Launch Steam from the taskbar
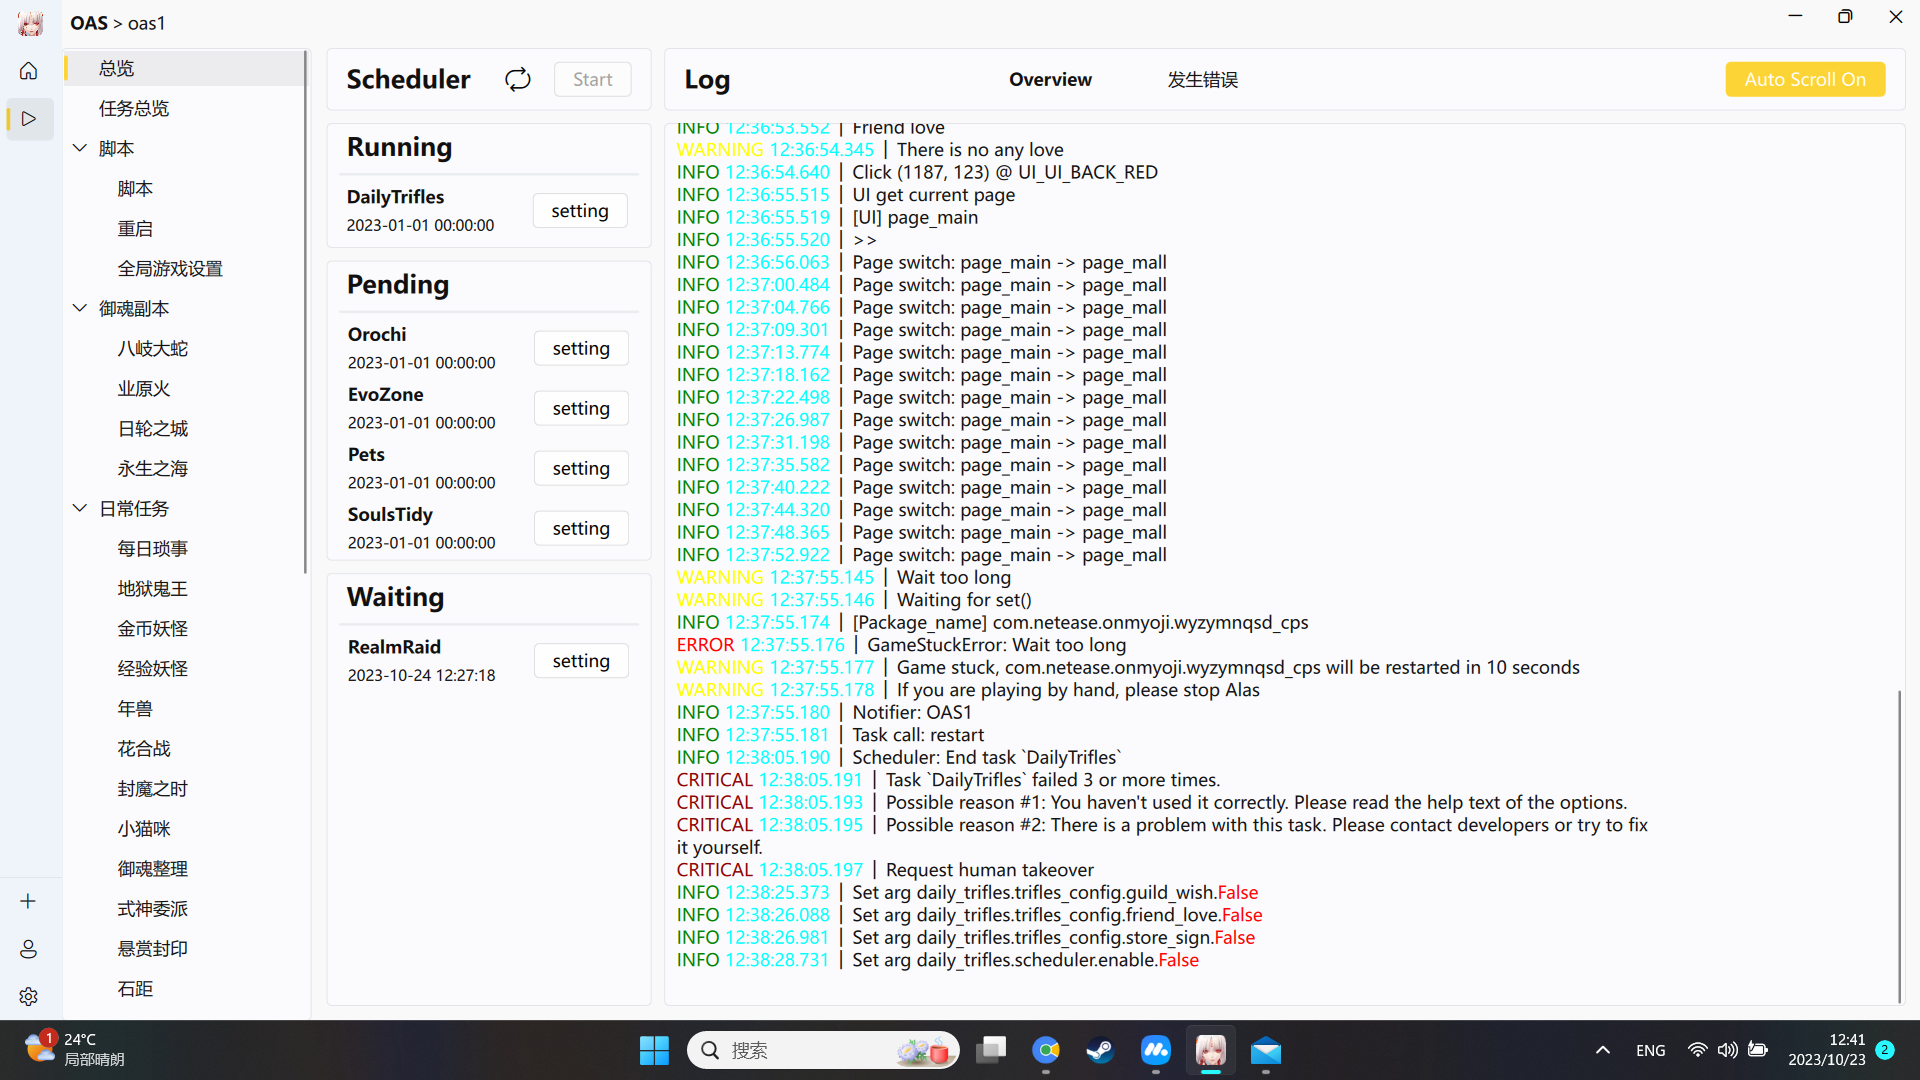 1099,1051
